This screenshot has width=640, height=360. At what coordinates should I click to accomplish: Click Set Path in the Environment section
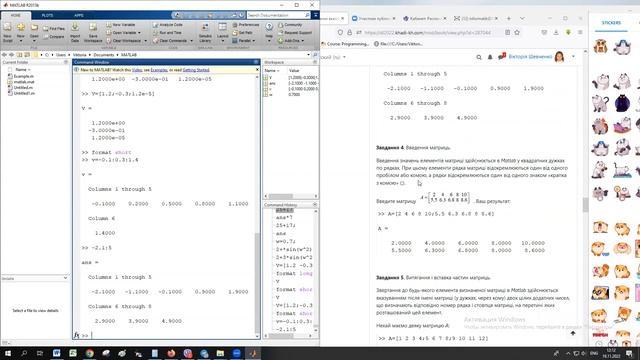[x=243, y=33]
